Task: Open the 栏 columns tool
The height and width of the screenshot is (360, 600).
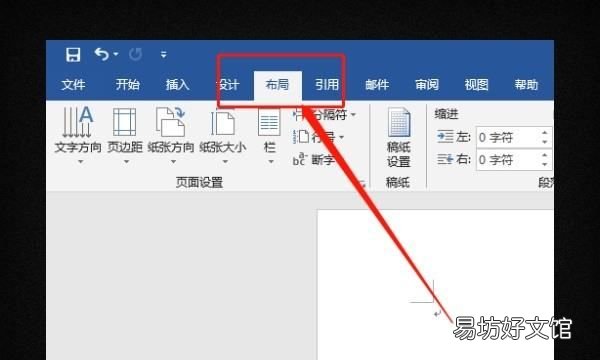Action: pyautogui.click(x=269, y=135)
